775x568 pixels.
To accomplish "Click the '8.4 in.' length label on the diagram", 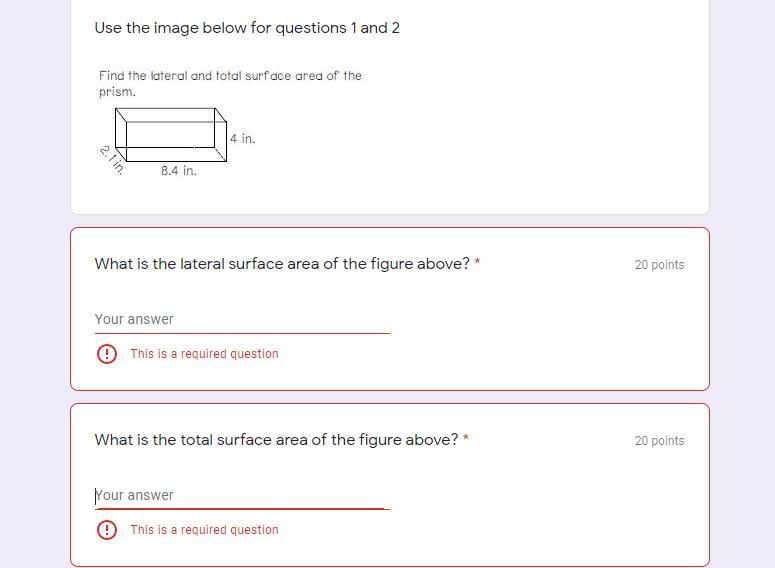I will coord(178,171).
